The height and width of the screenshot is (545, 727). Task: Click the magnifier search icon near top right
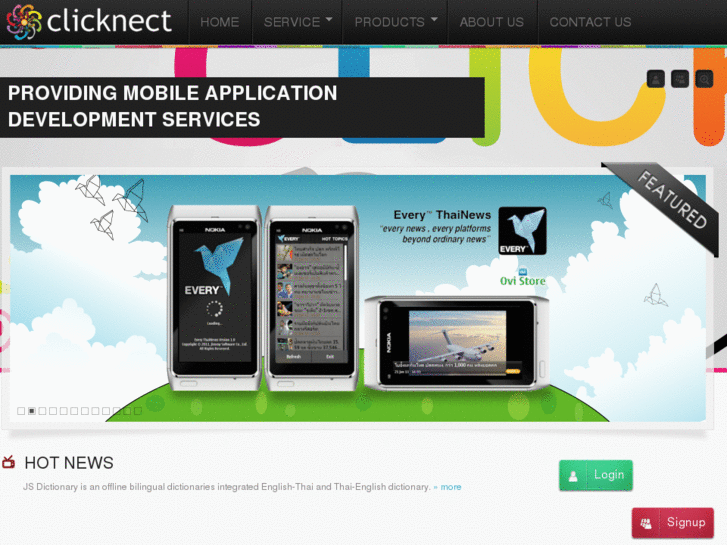pyautogui.click(x=704, y=79)
